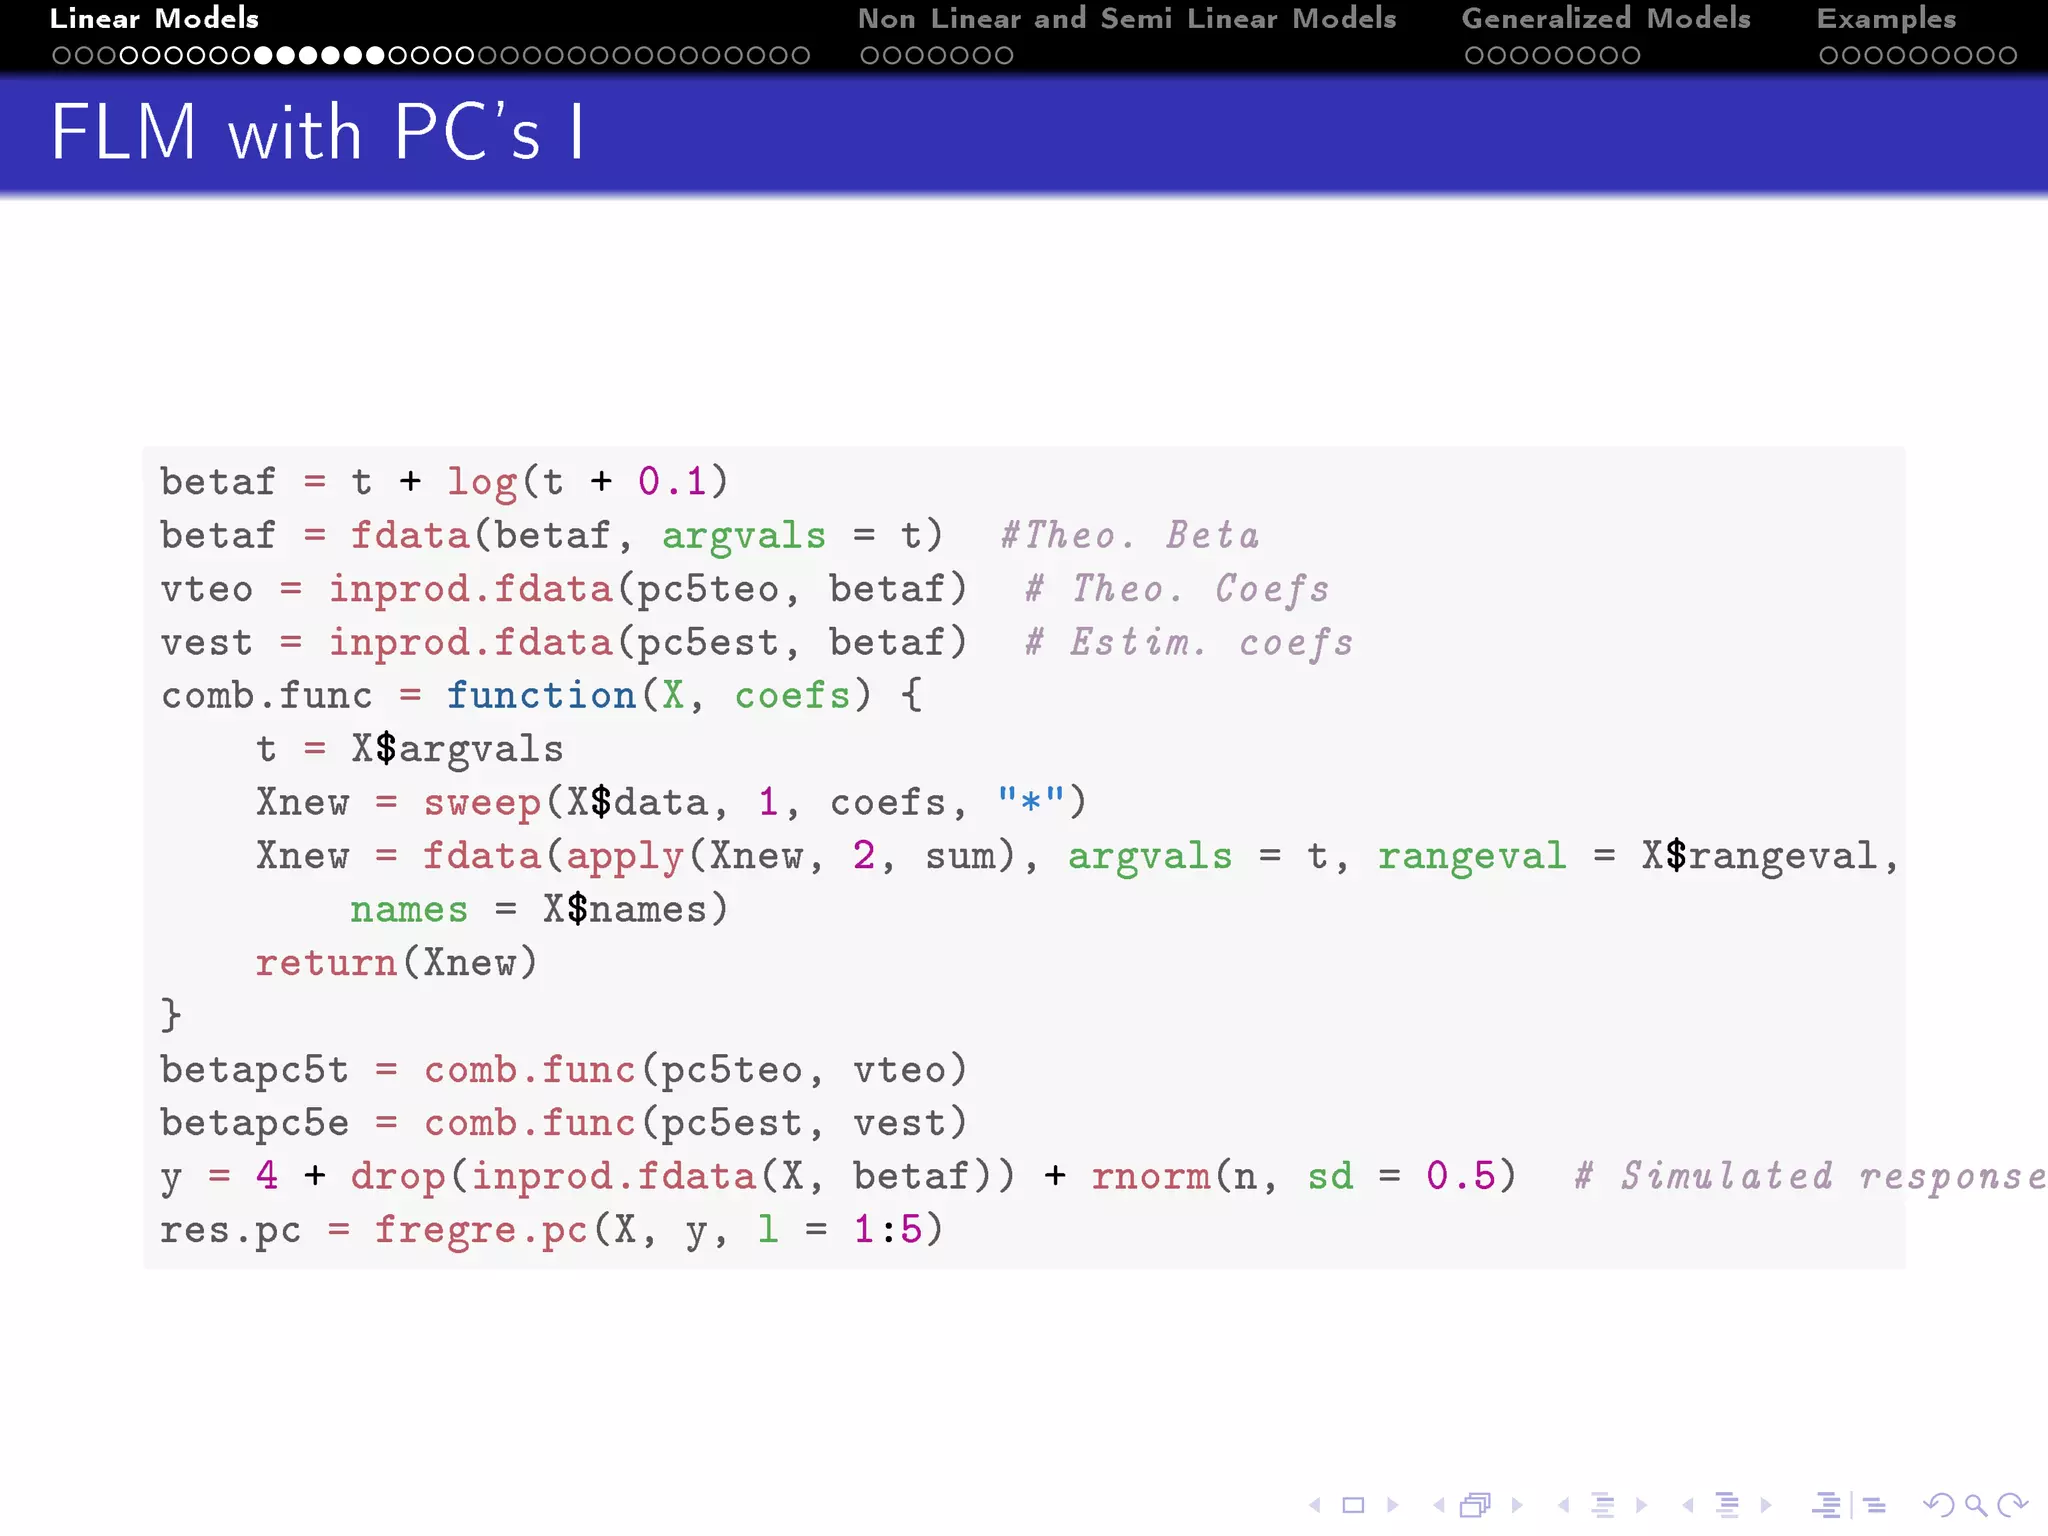Viewport: 2048px width, 1536px height.
Task: Click the previous section arrow
Action: tap(1688, 1505)
